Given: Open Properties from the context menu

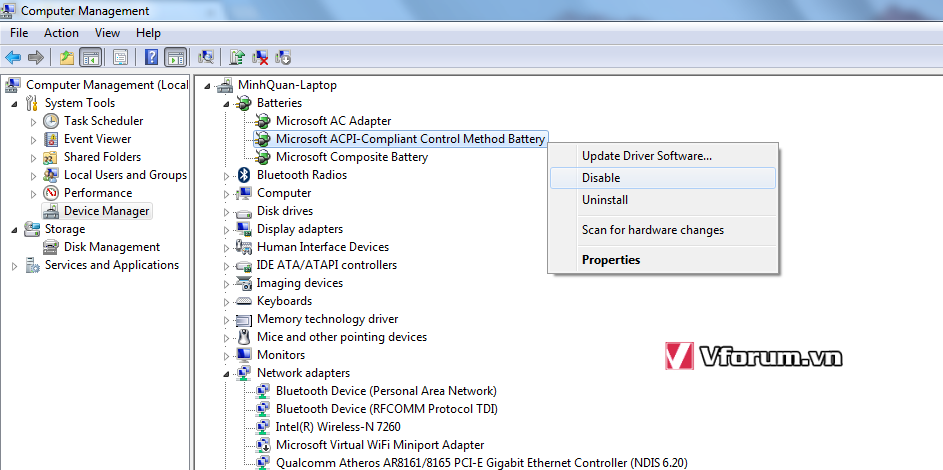Looking at the screenshot, I should pos(663,260).
